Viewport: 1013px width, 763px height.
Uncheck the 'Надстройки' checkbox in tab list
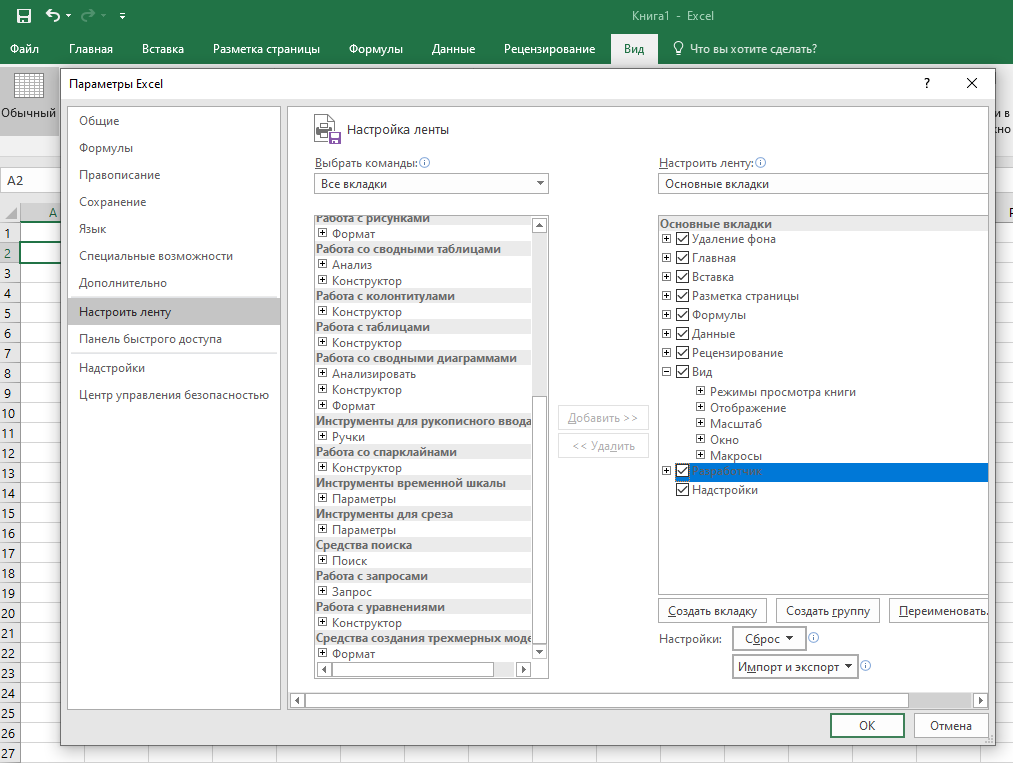682,490
